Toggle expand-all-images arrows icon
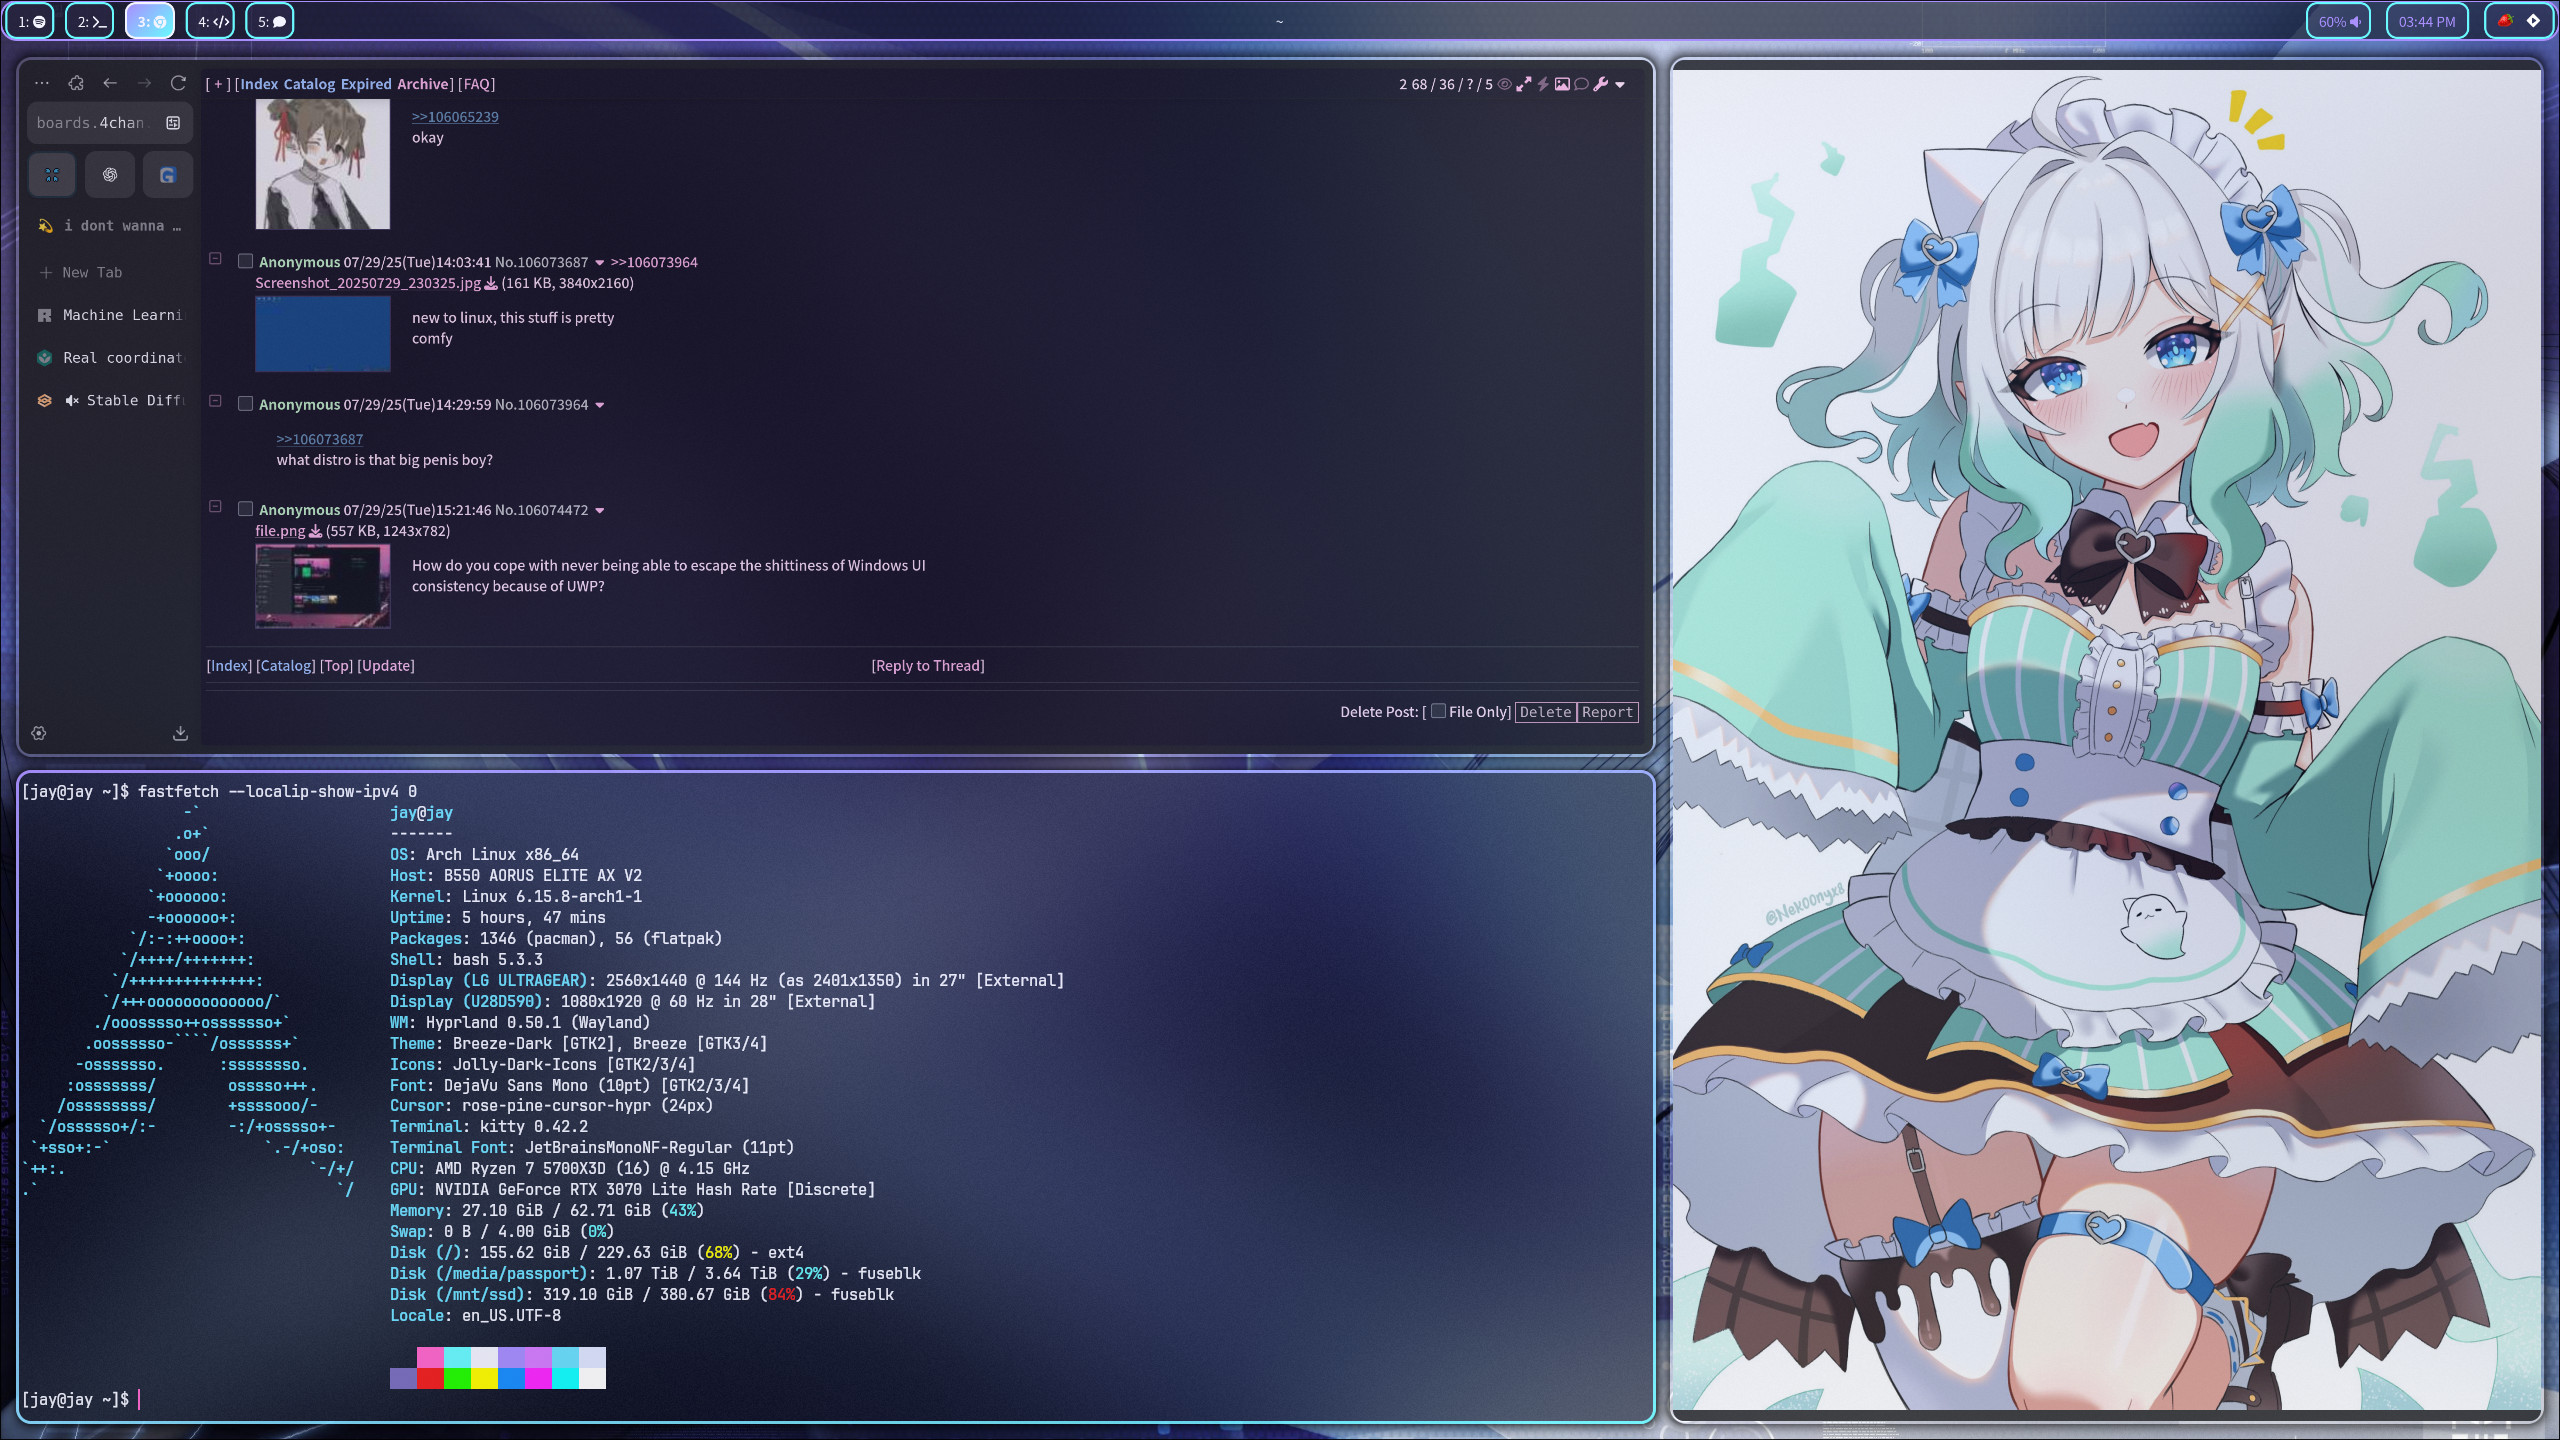 coord(1524,84)
